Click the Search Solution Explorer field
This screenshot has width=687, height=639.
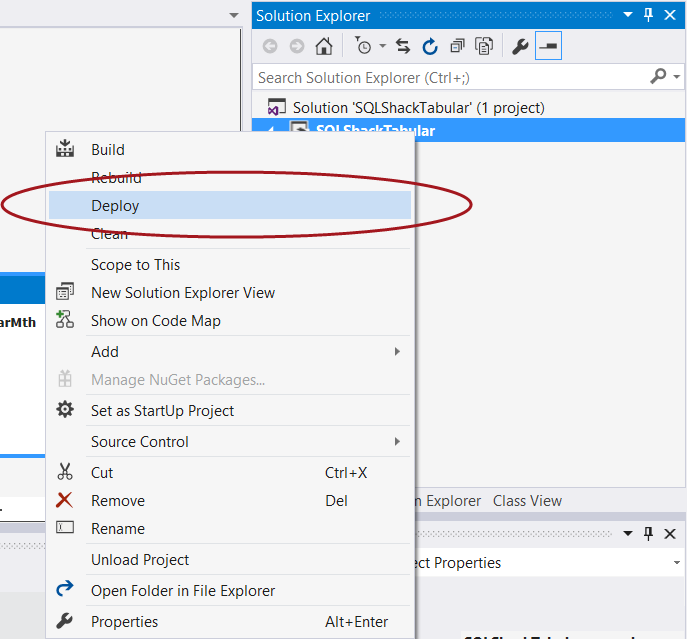pos(451,78)
